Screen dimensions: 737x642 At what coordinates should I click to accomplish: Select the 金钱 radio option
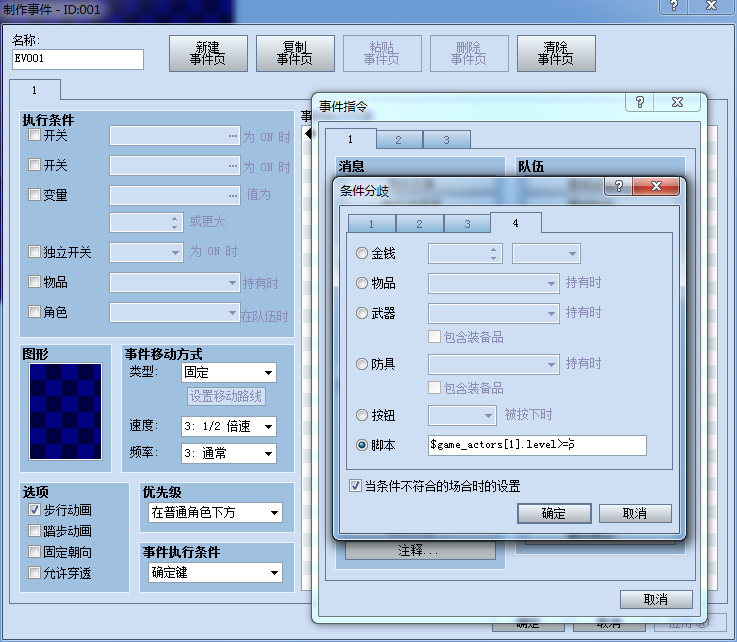click(x=361, y=253)
